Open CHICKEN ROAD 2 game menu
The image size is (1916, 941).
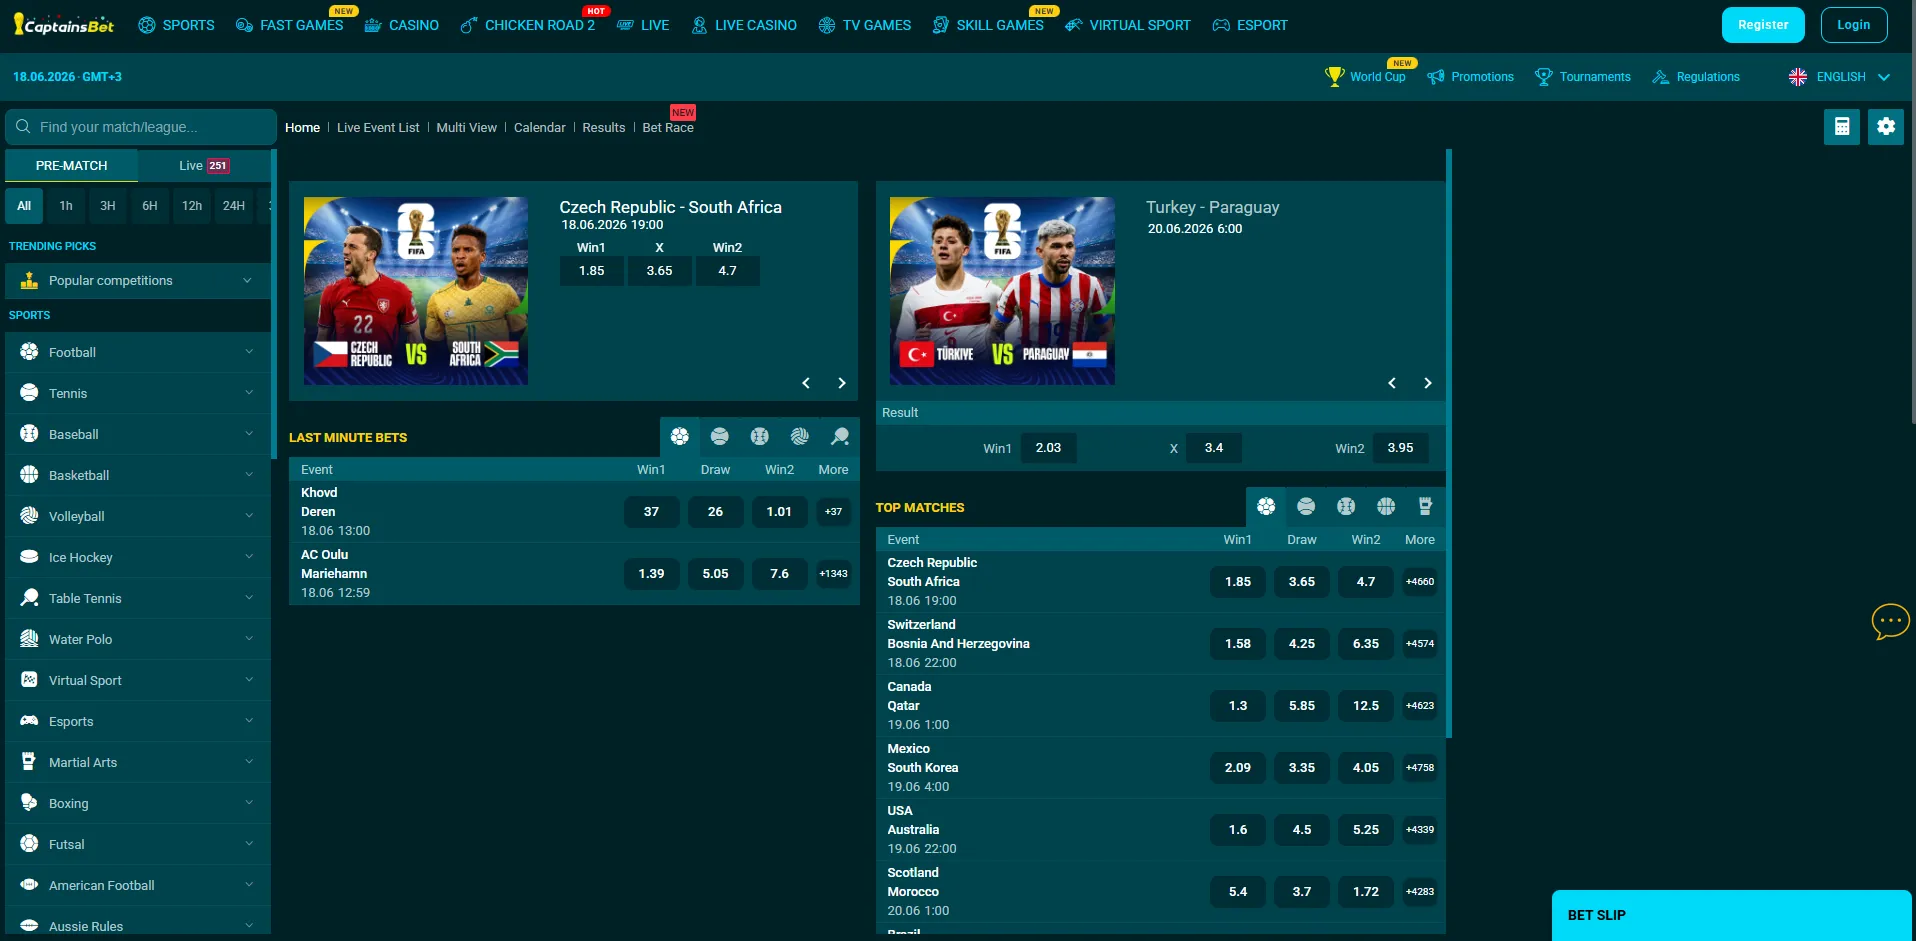point(527,25)
